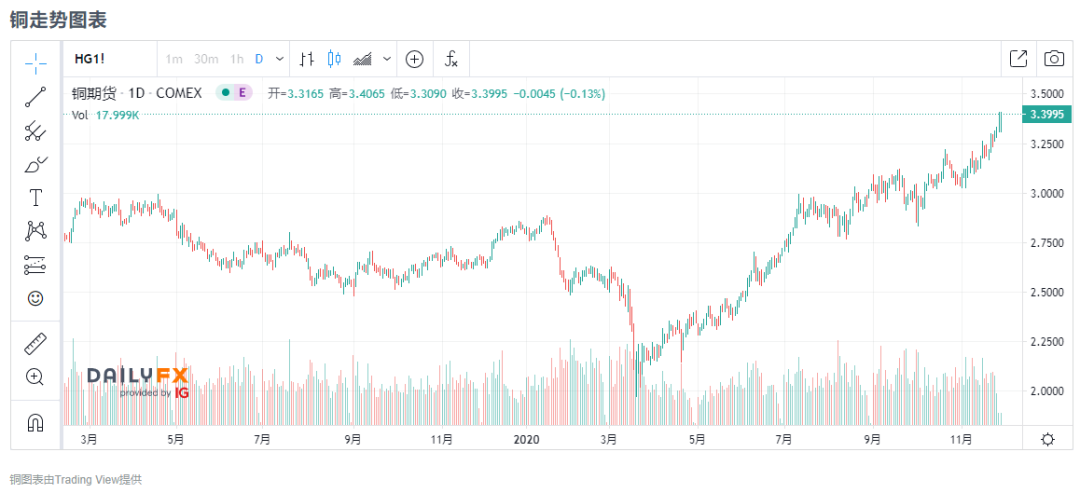Open the text annotation tool
1080x493 pixels.
click(x=36, y=197)
